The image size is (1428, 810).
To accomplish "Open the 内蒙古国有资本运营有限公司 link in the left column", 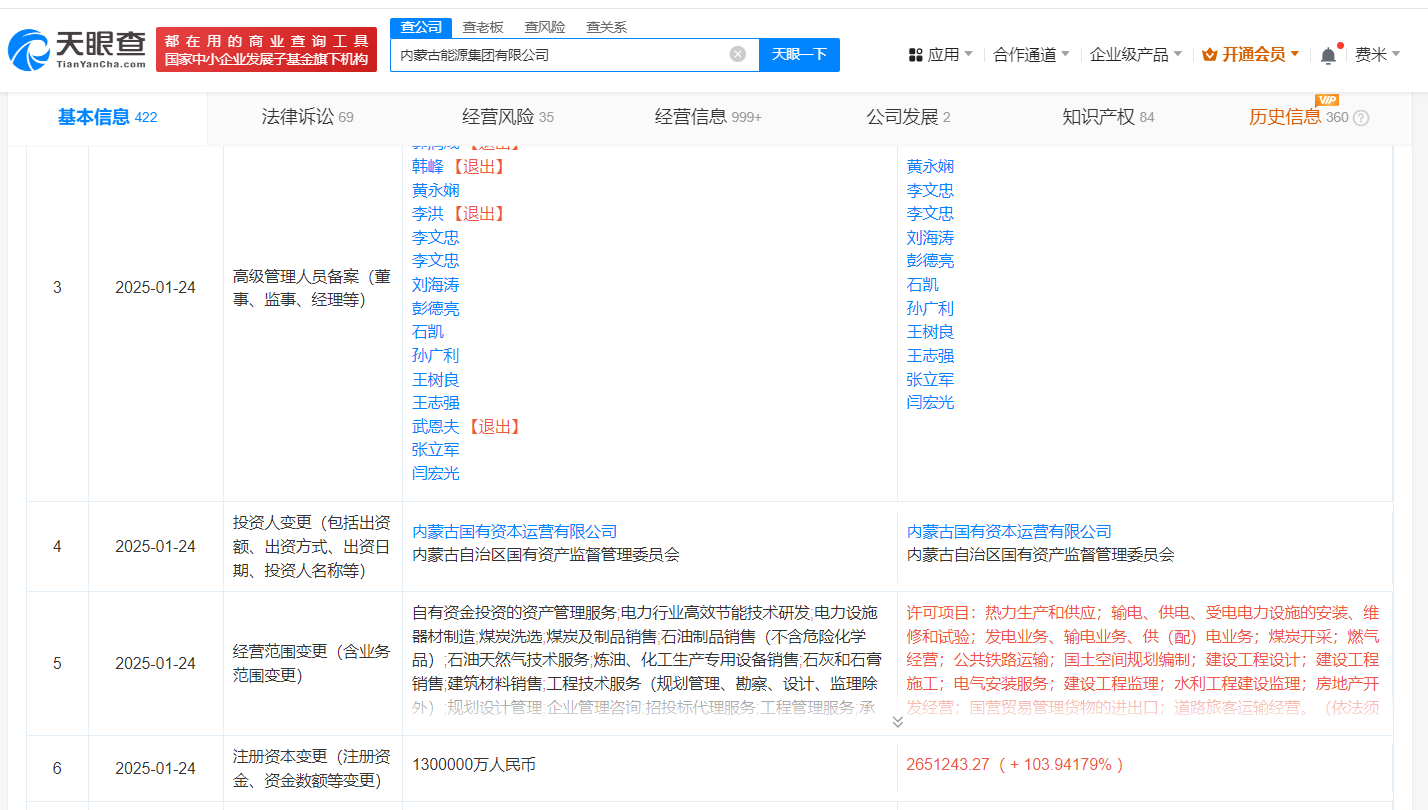I will pyautogui.click(x=515, y=532).
